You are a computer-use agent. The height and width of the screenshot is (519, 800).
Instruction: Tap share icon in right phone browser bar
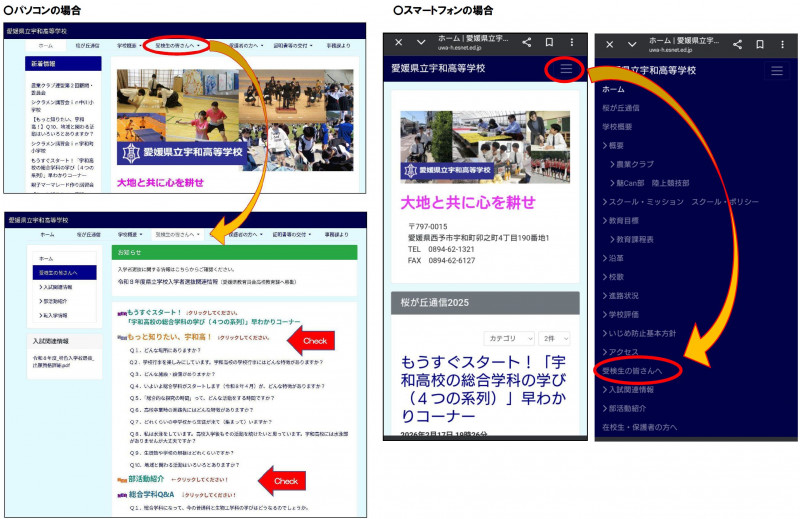pos(737,44)
